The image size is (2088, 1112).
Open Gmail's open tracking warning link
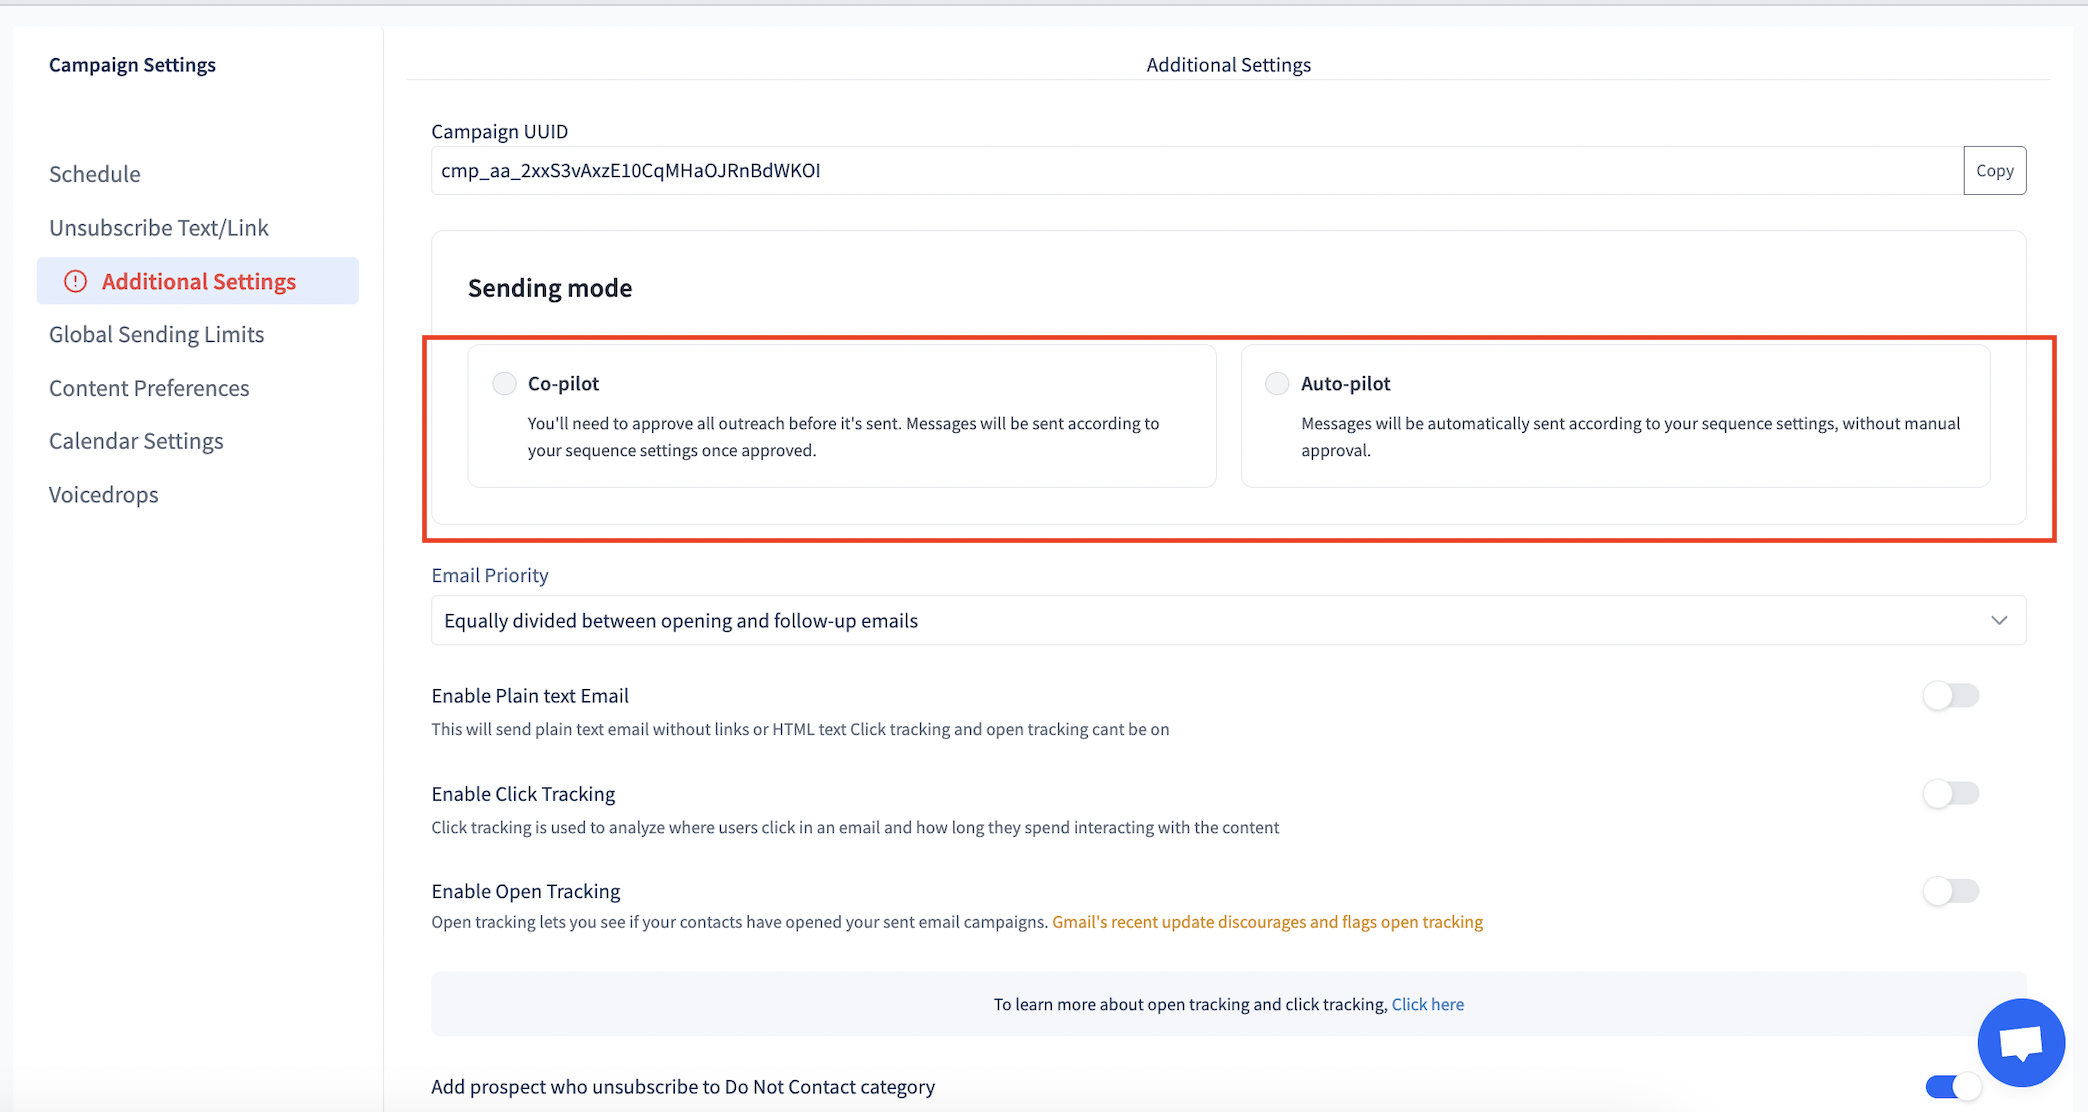tap(1267, 922)
